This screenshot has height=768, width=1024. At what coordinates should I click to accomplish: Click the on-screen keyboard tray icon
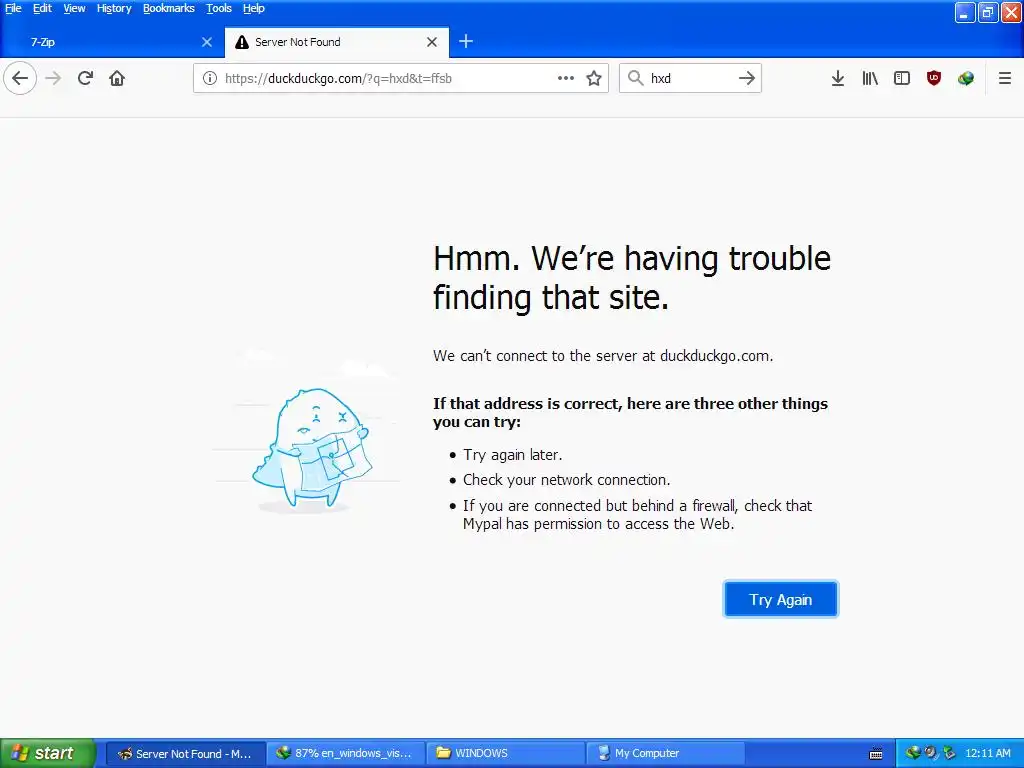pos(876,754)
